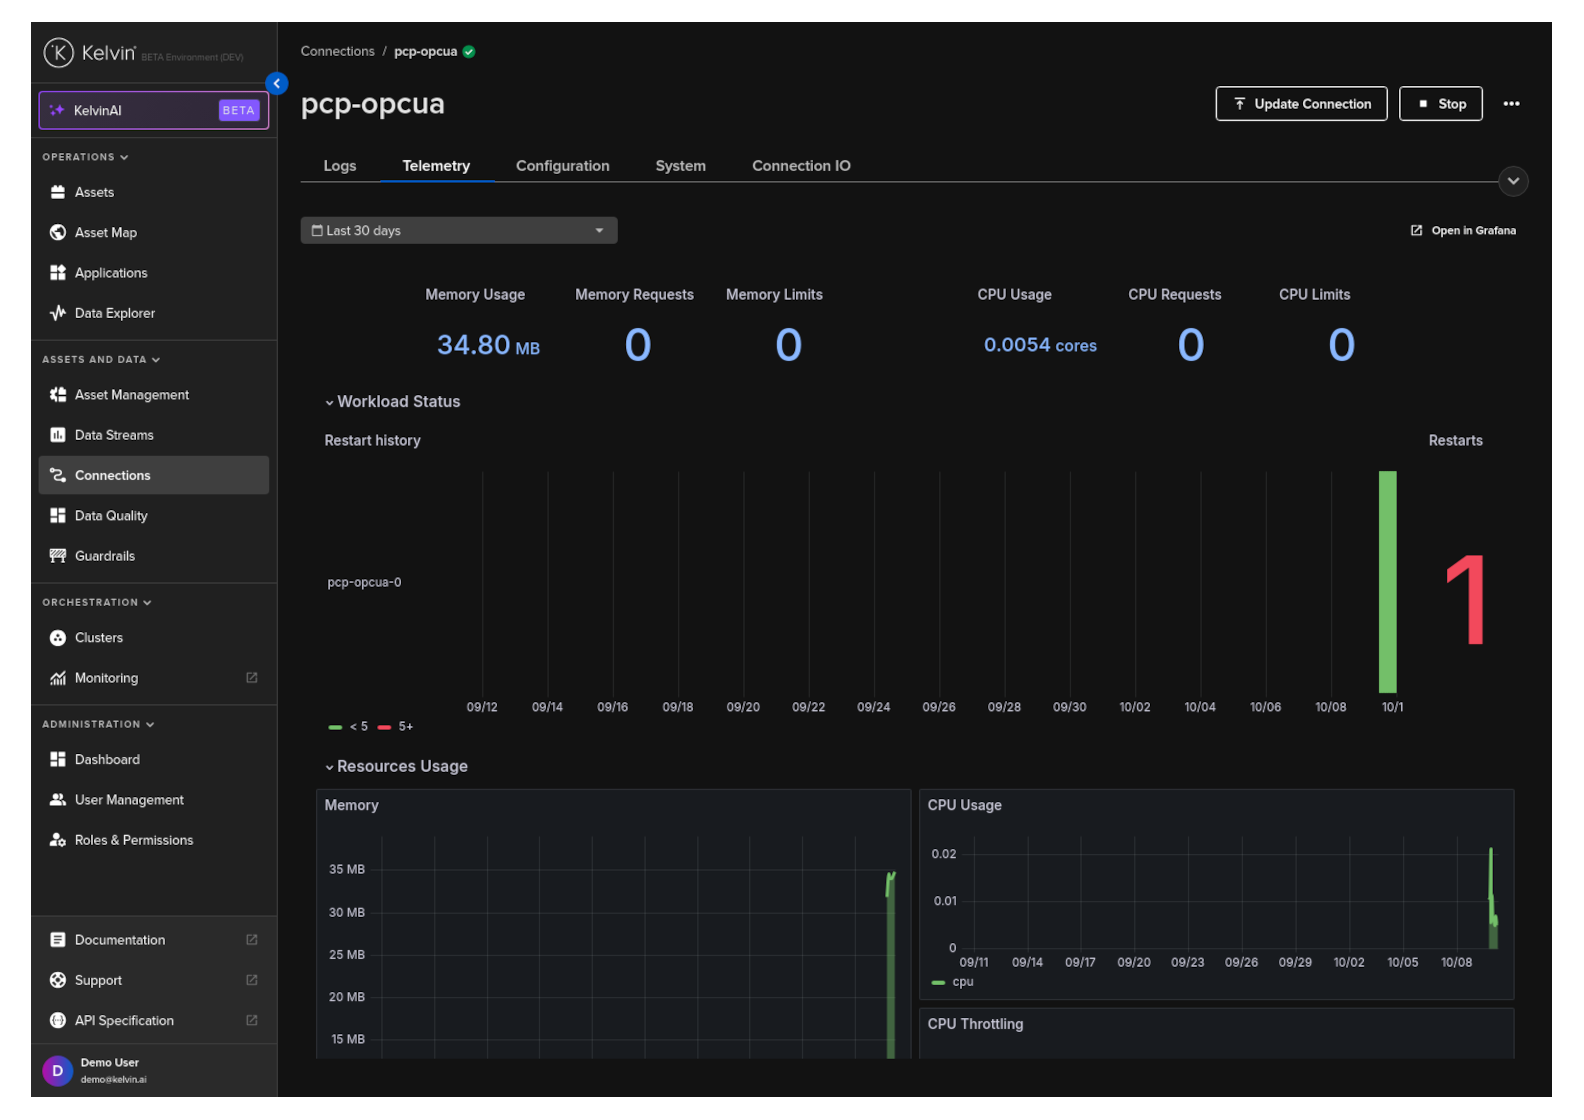Click the Monitoring external link icon
Viewport: 1584px width, 1120px height.
(252, 678)
